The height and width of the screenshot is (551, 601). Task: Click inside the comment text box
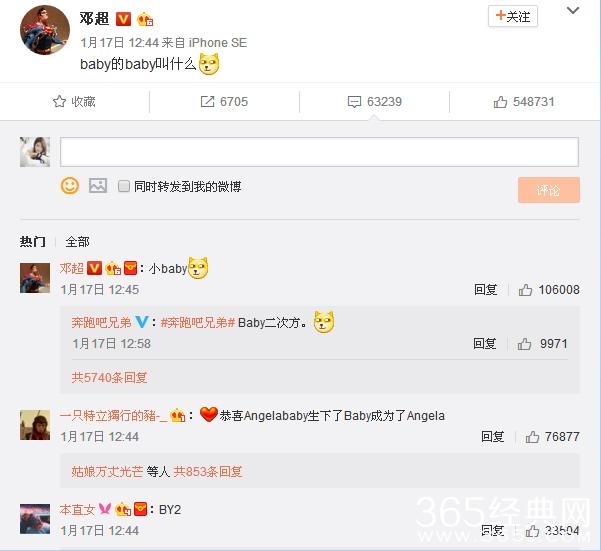[x=319, y=152]
